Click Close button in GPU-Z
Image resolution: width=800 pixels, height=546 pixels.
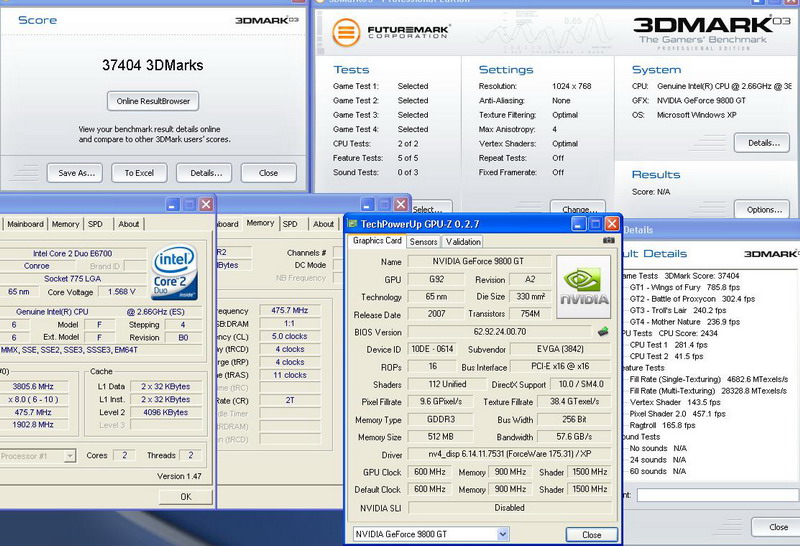(x=592, y=534)
